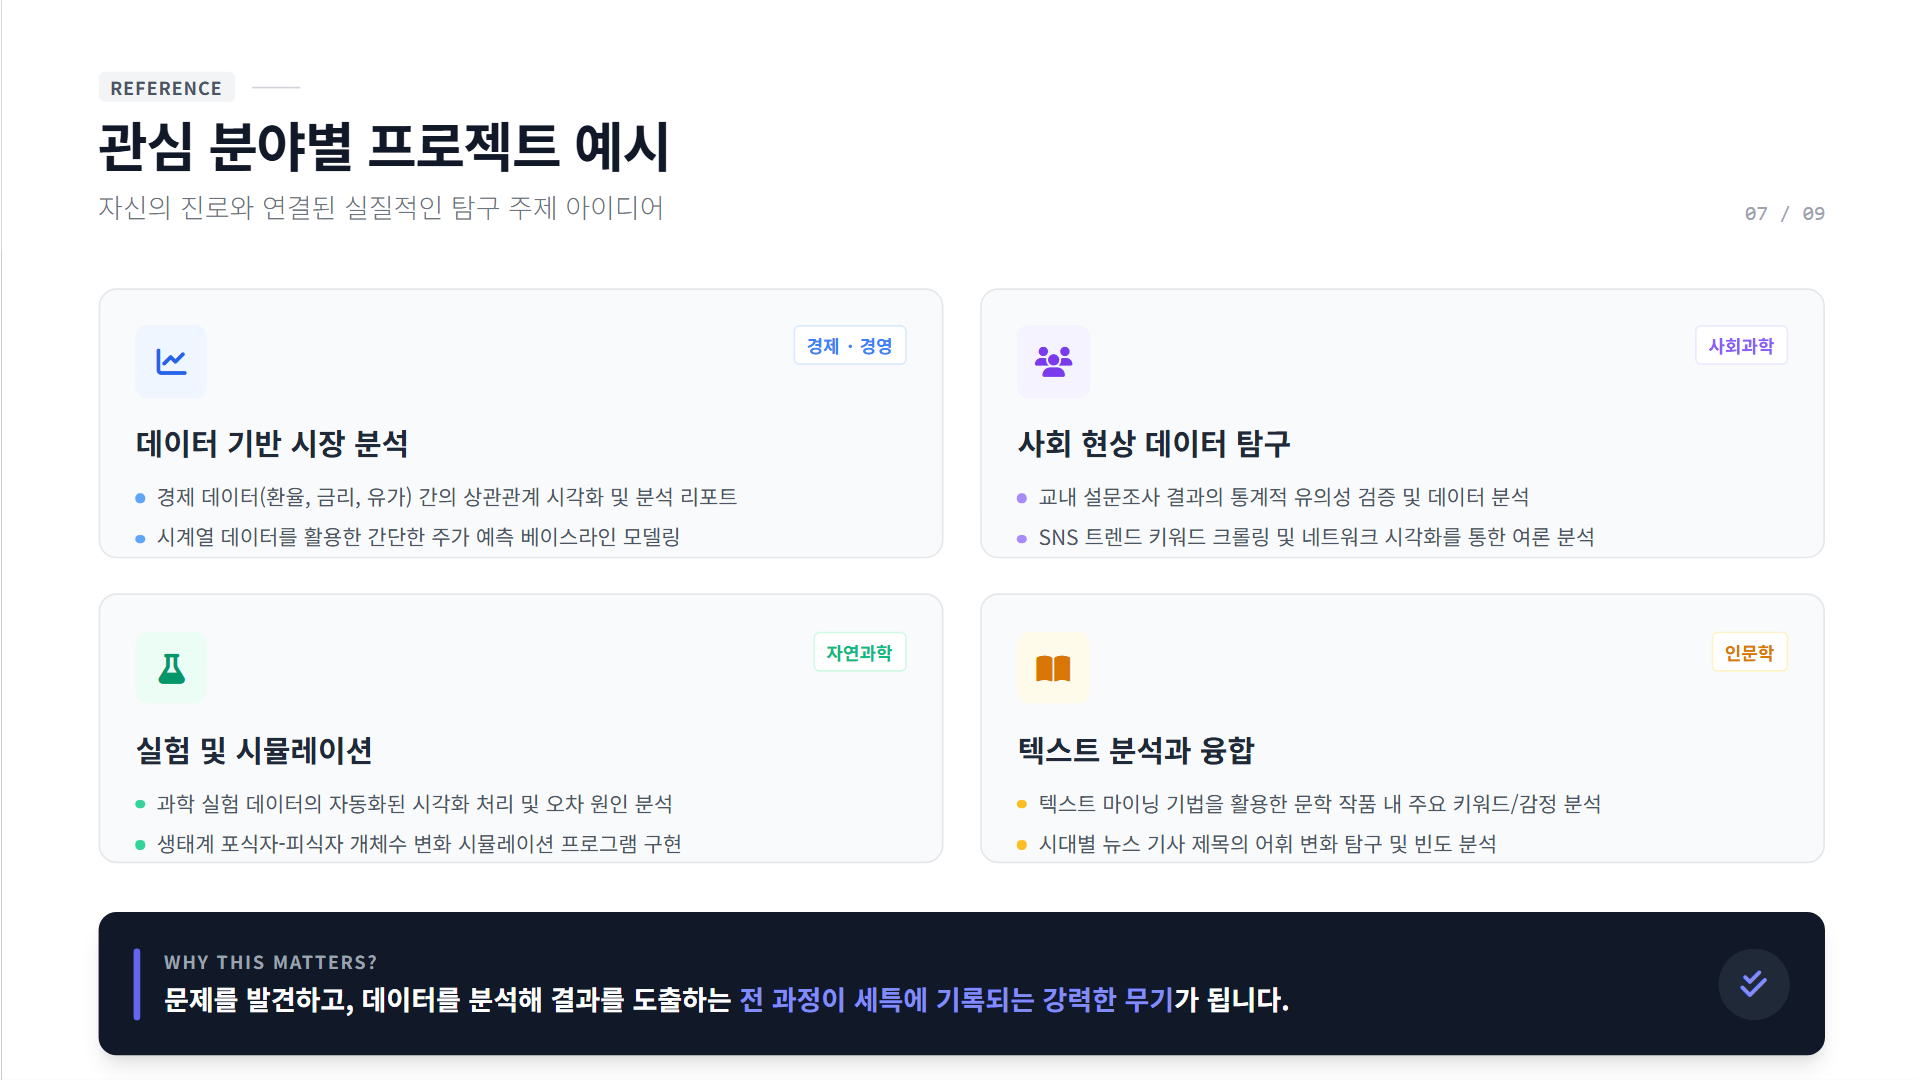1920x1080 pixels.
Task: Click the WHY THIS MATTERS? label
Action: [270, 962]
